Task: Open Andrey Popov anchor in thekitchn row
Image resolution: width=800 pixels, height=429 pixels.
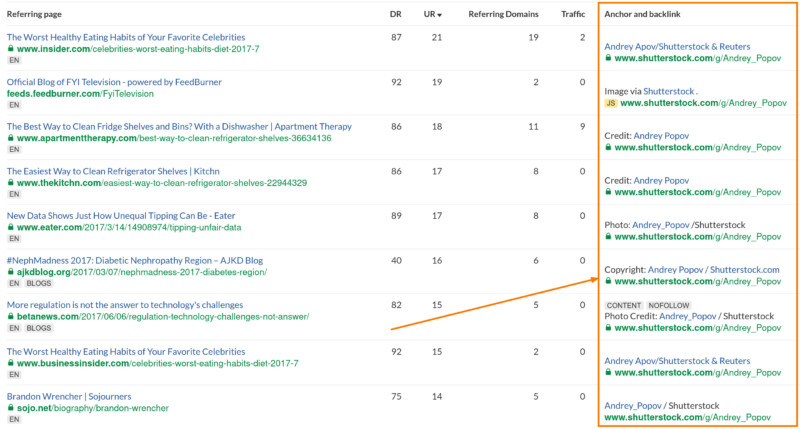Action: [x=661, y=181]
